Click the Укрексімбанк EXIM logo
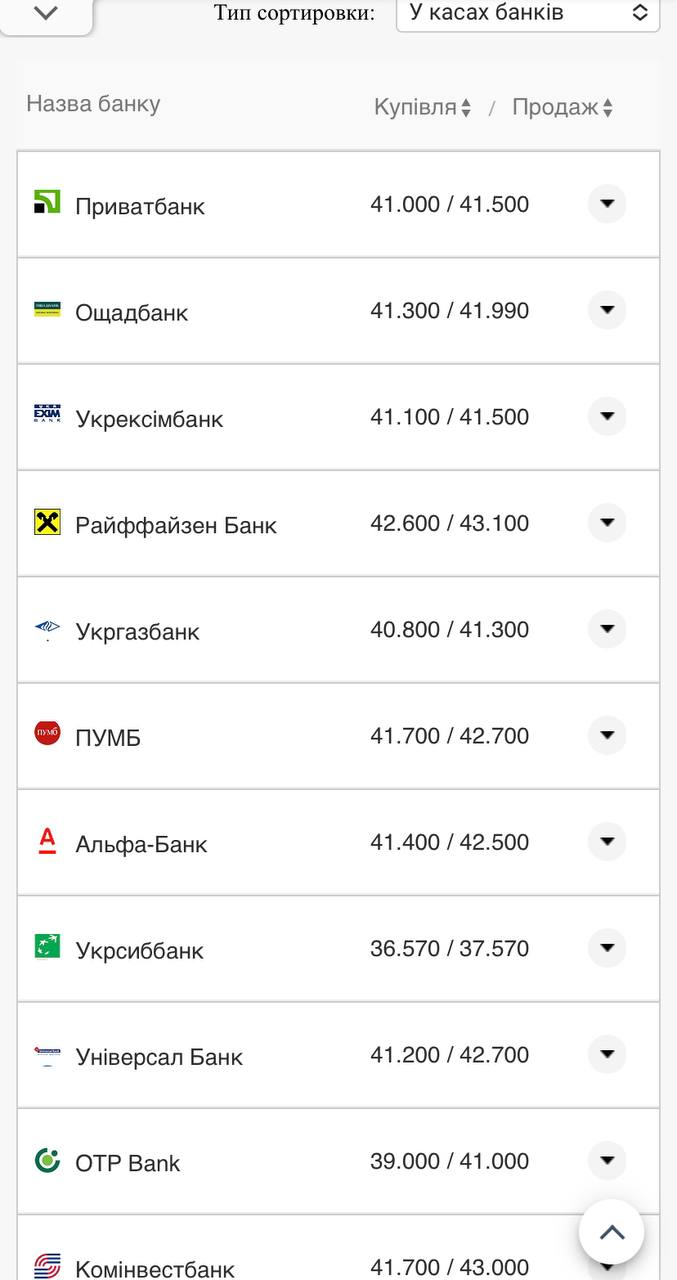 47,415
